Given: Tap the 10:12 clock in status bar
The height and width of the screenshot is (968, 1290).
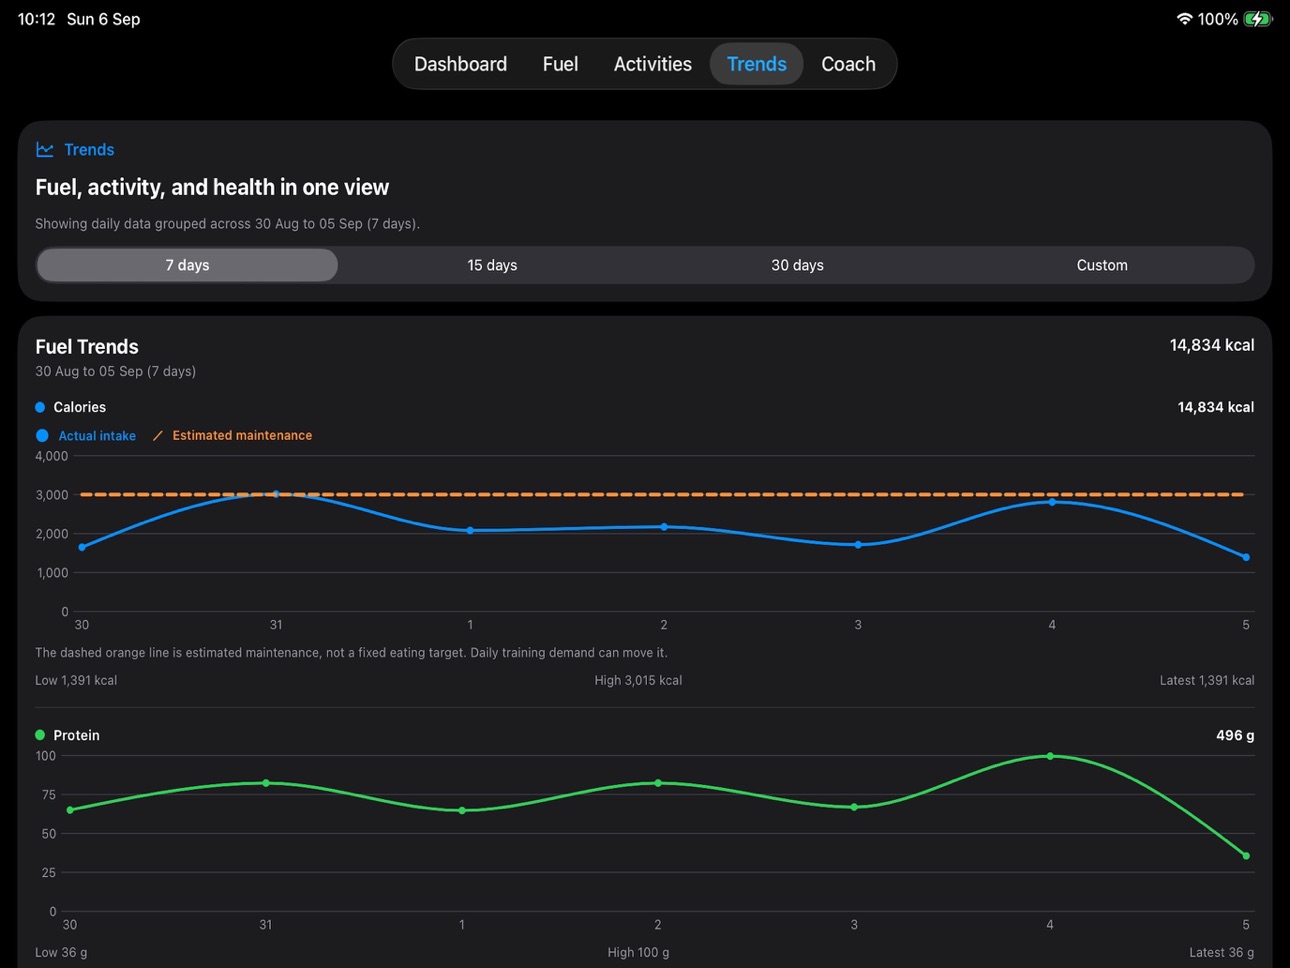Looking at the screenshot, I should [37, 19].
